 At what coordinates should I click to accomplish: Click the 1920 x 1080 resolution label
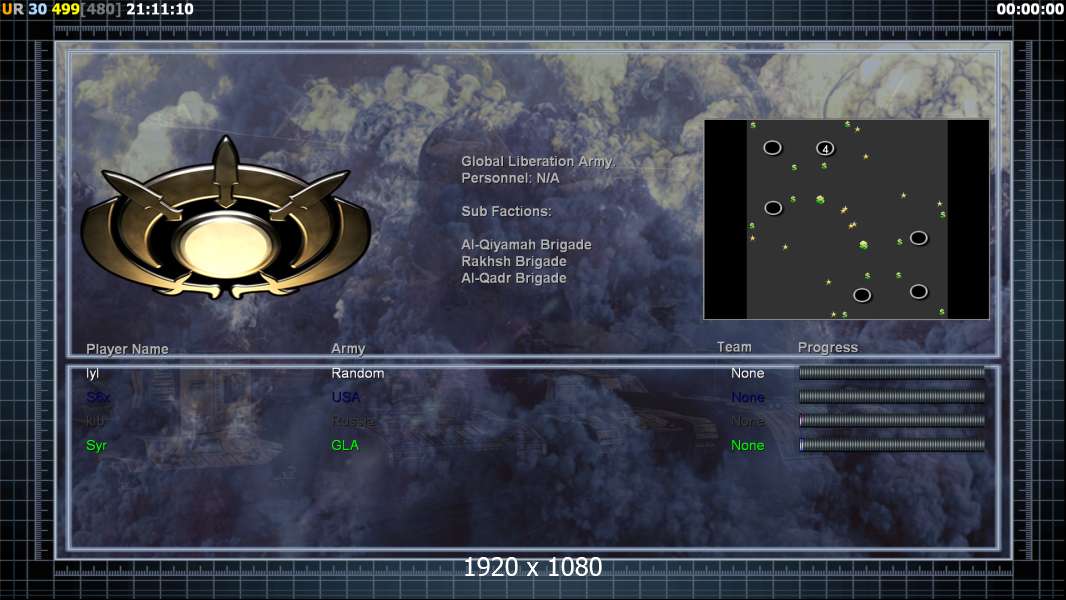[x=532, y=567]
